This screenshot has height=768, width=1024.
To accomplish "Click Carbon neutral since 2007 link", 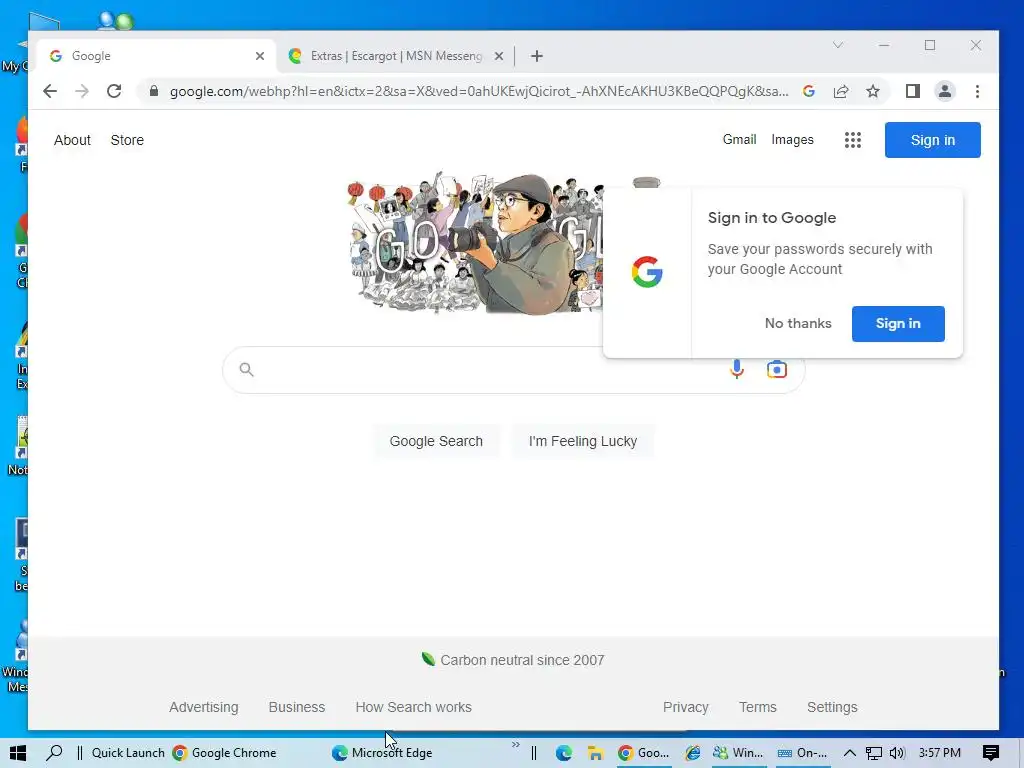I will click(513, 660).
